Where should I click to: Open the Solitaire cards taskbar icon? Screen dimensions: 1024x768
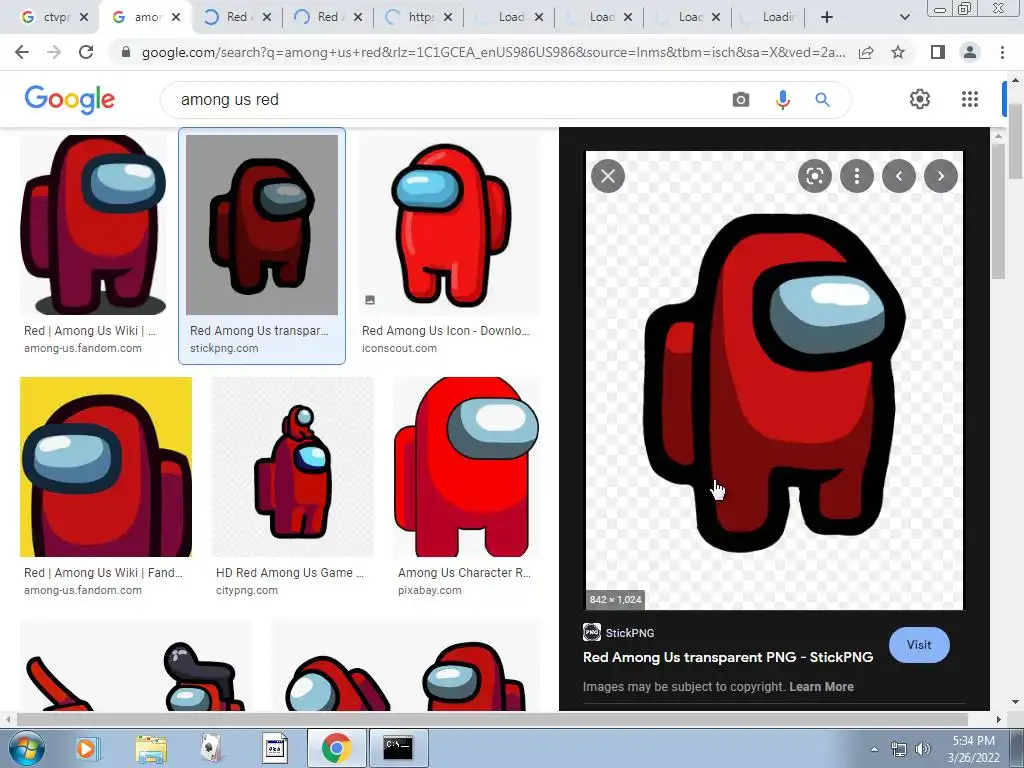(210, 748)
